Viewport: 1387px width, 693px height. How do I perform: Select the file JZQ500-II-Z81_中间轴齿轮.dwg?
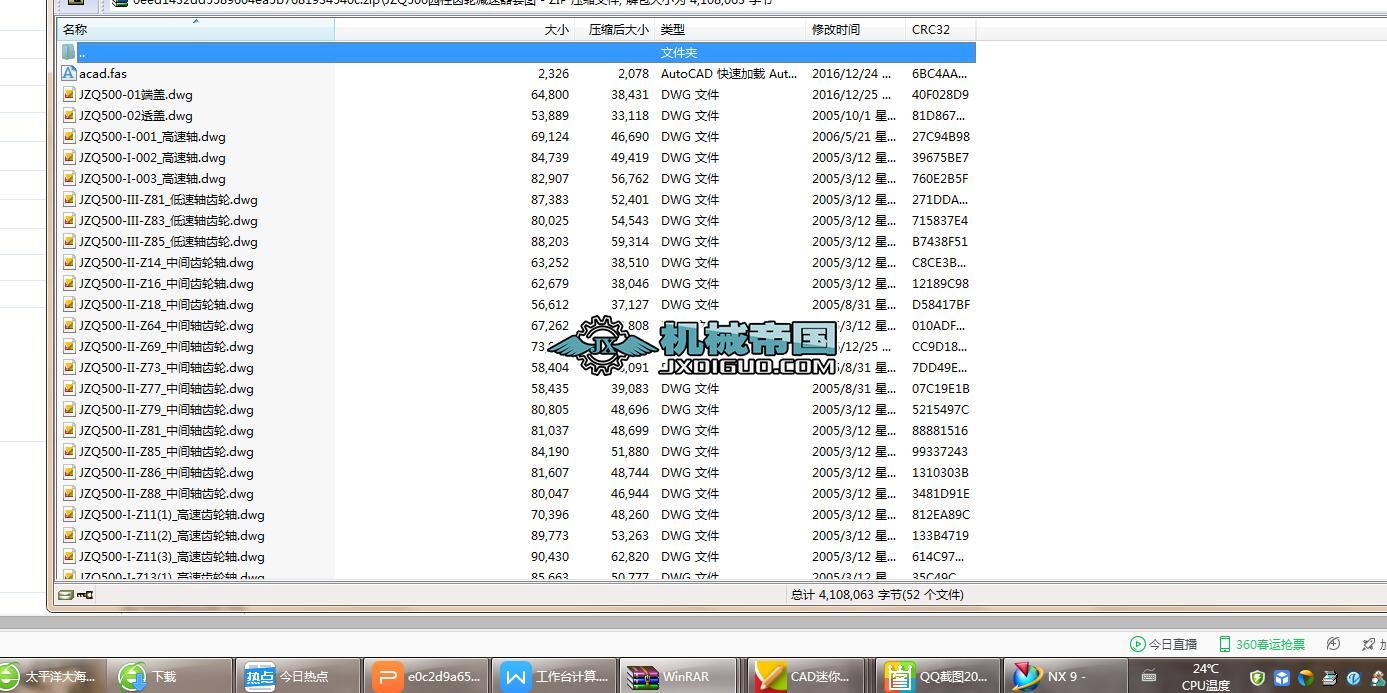tap(166, 430)
